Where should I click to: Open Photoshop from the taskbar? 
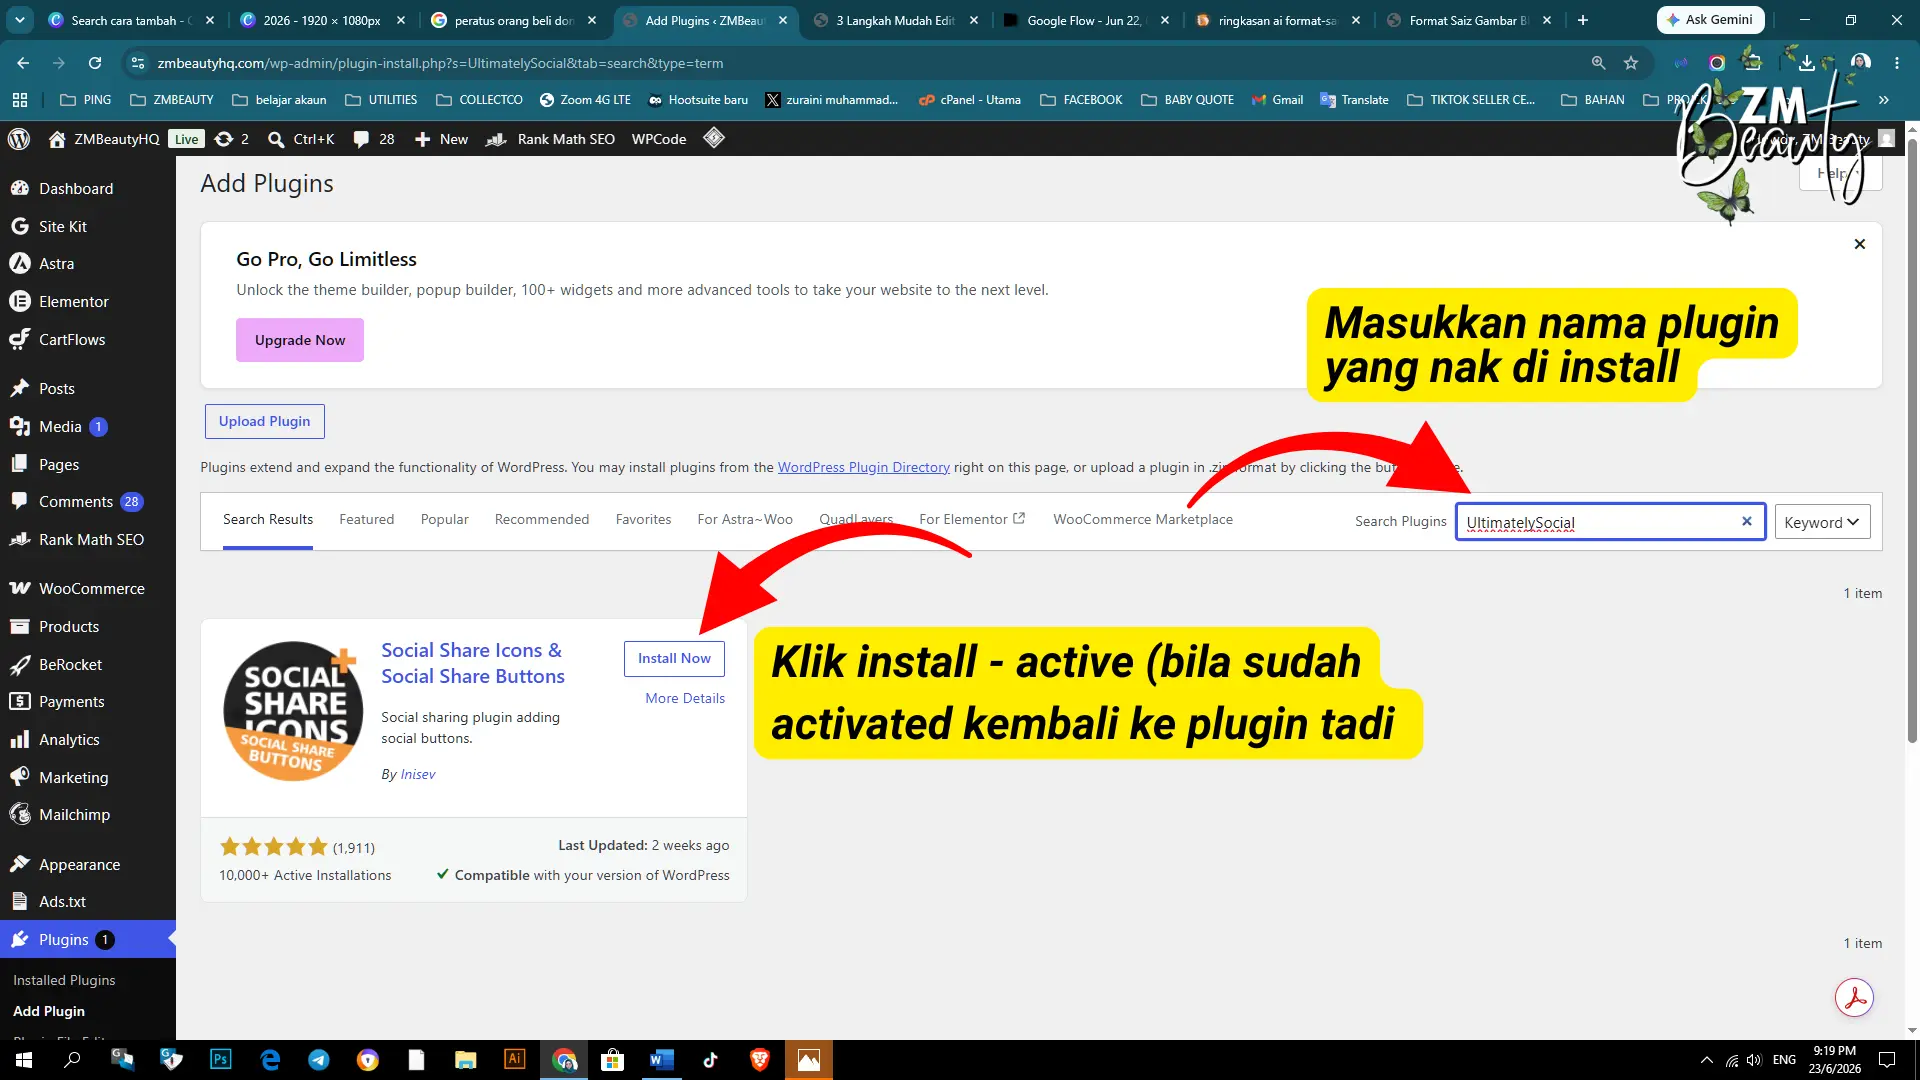pos(220,1060)
